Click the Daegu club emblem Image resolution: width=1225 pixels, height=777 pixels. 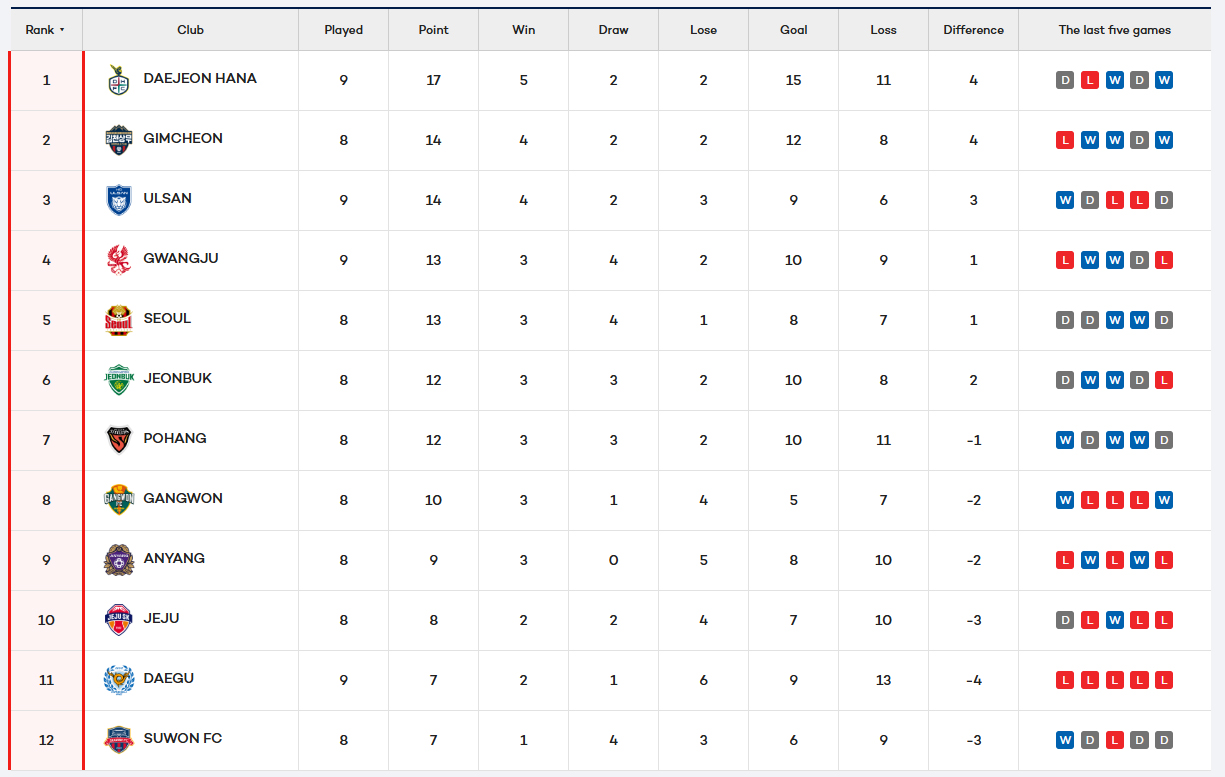(x=118, y=680)
